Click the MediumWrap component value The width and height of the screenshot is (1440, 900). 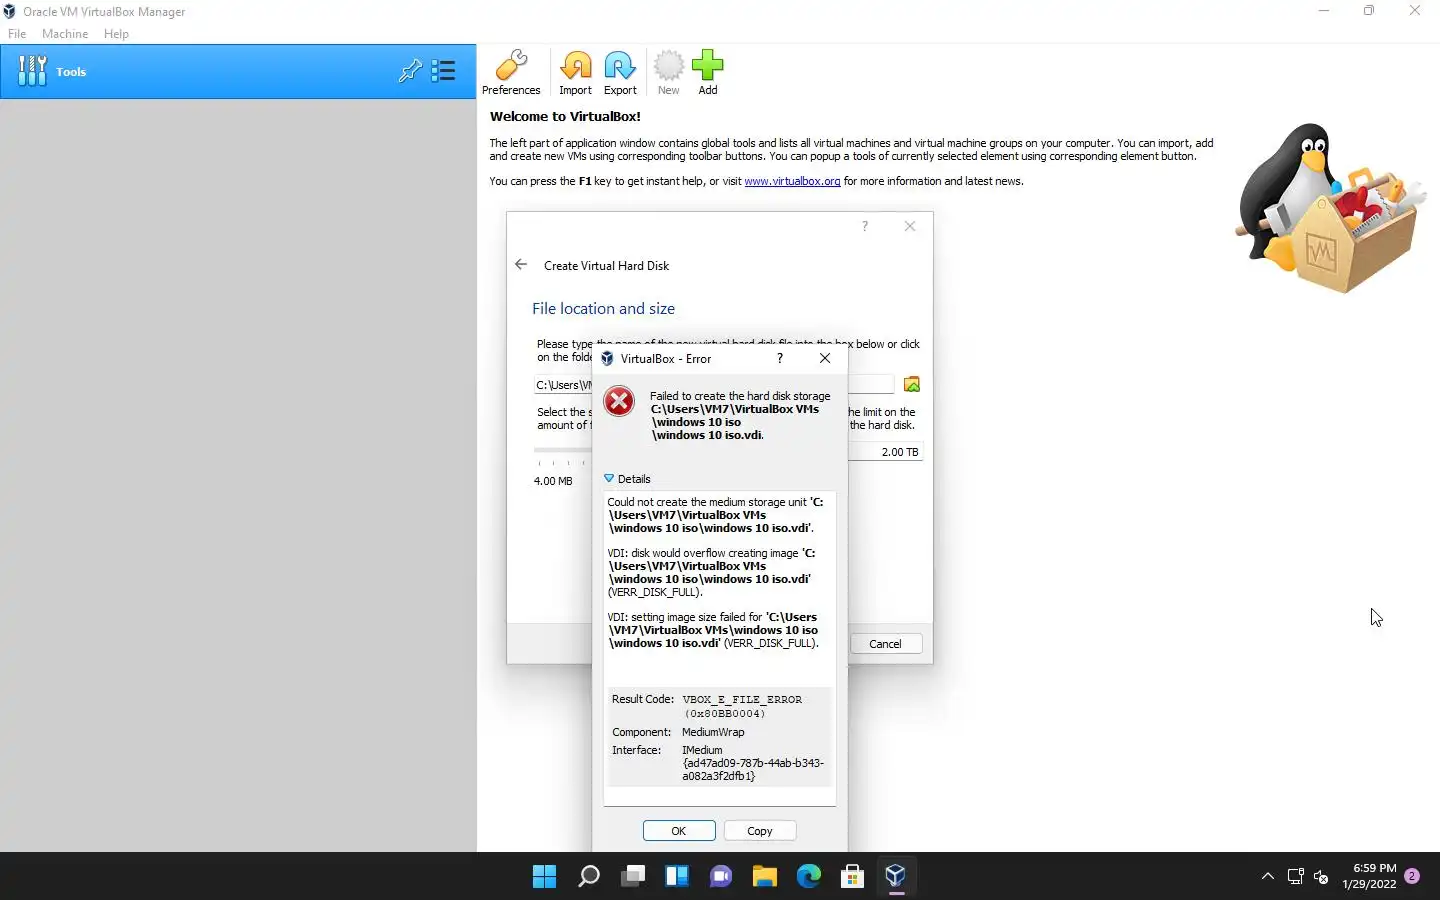pyautogui.click(x=713, y=732)
